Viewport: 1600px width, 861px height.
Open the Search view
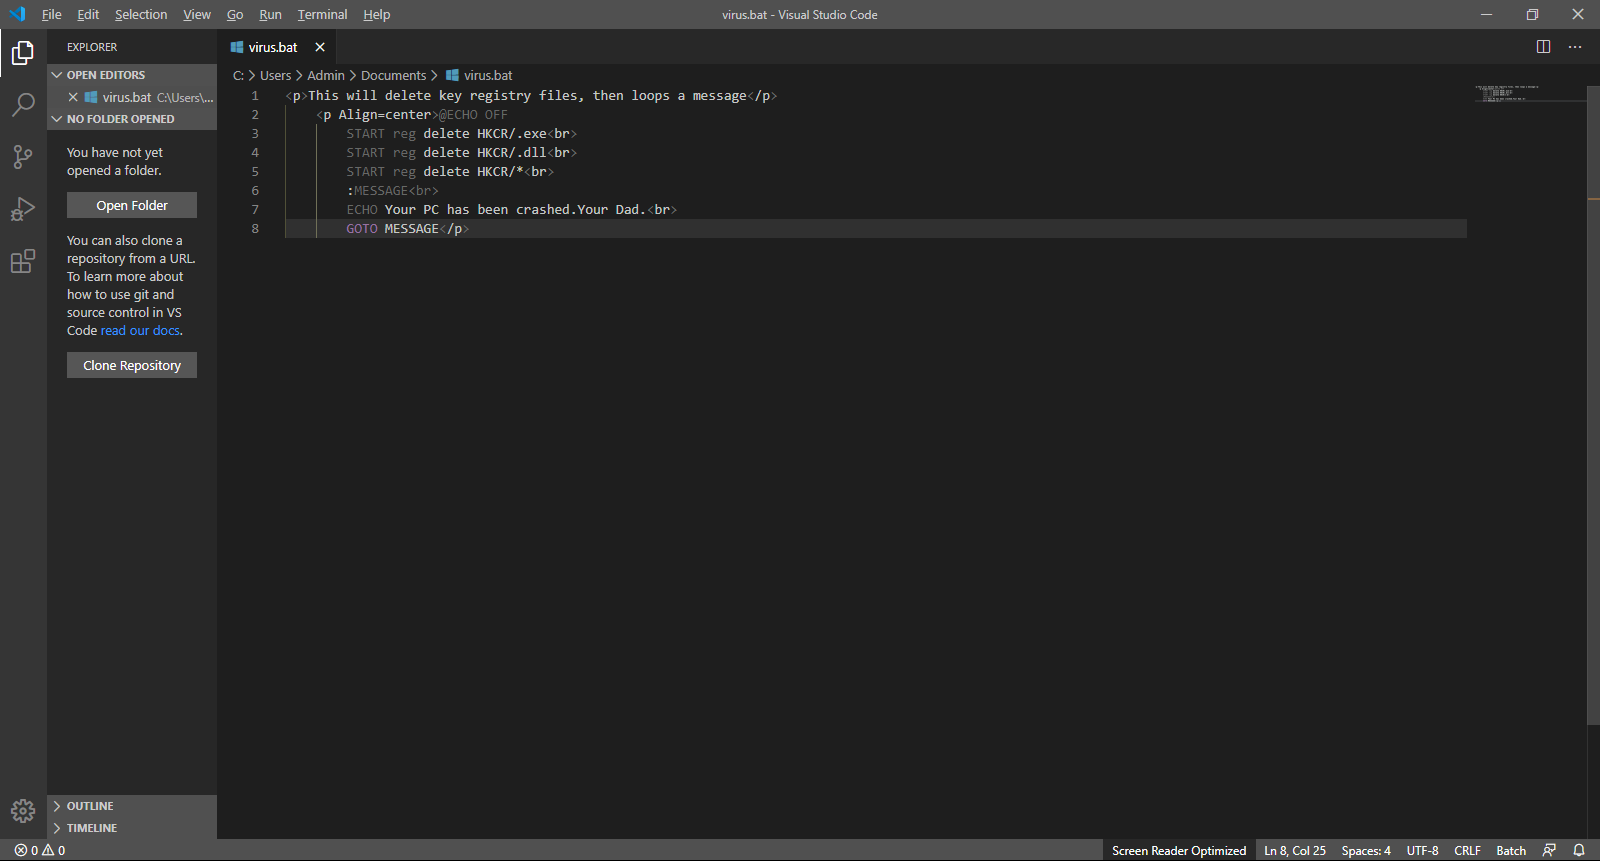[x=23, y=105]
